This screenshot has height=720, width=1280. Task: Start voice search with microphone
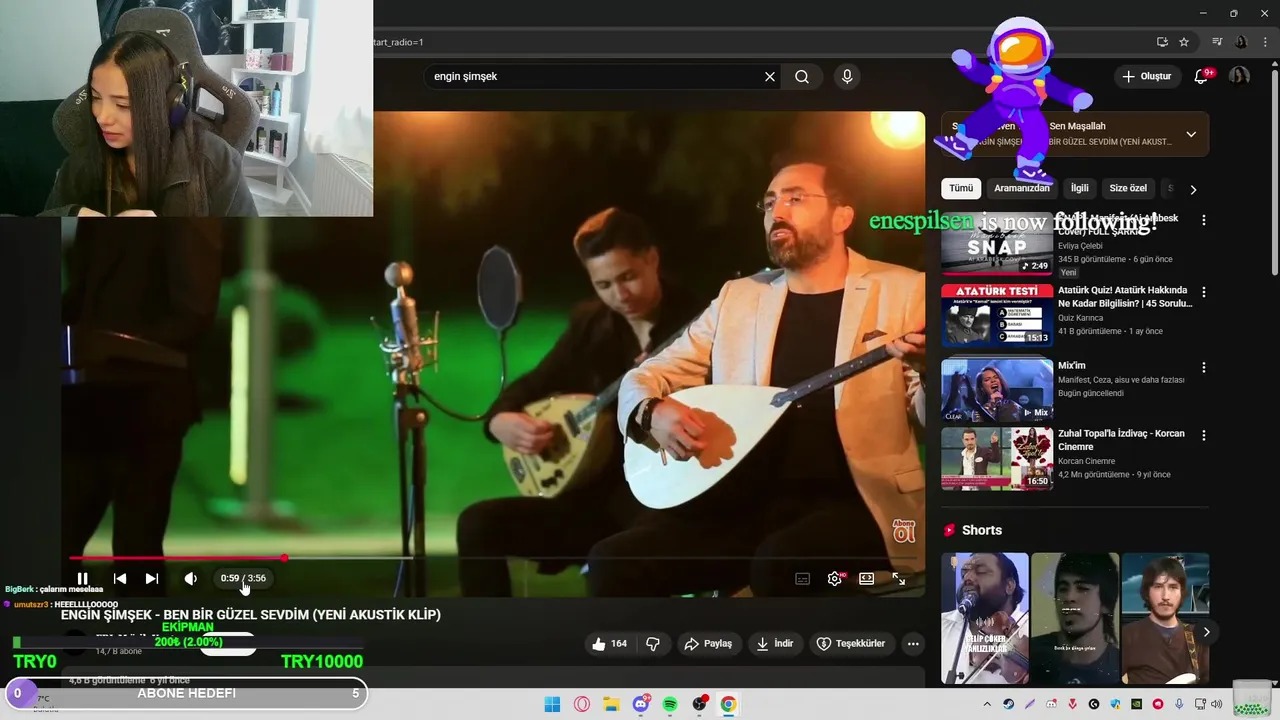(x=847, y=76)
